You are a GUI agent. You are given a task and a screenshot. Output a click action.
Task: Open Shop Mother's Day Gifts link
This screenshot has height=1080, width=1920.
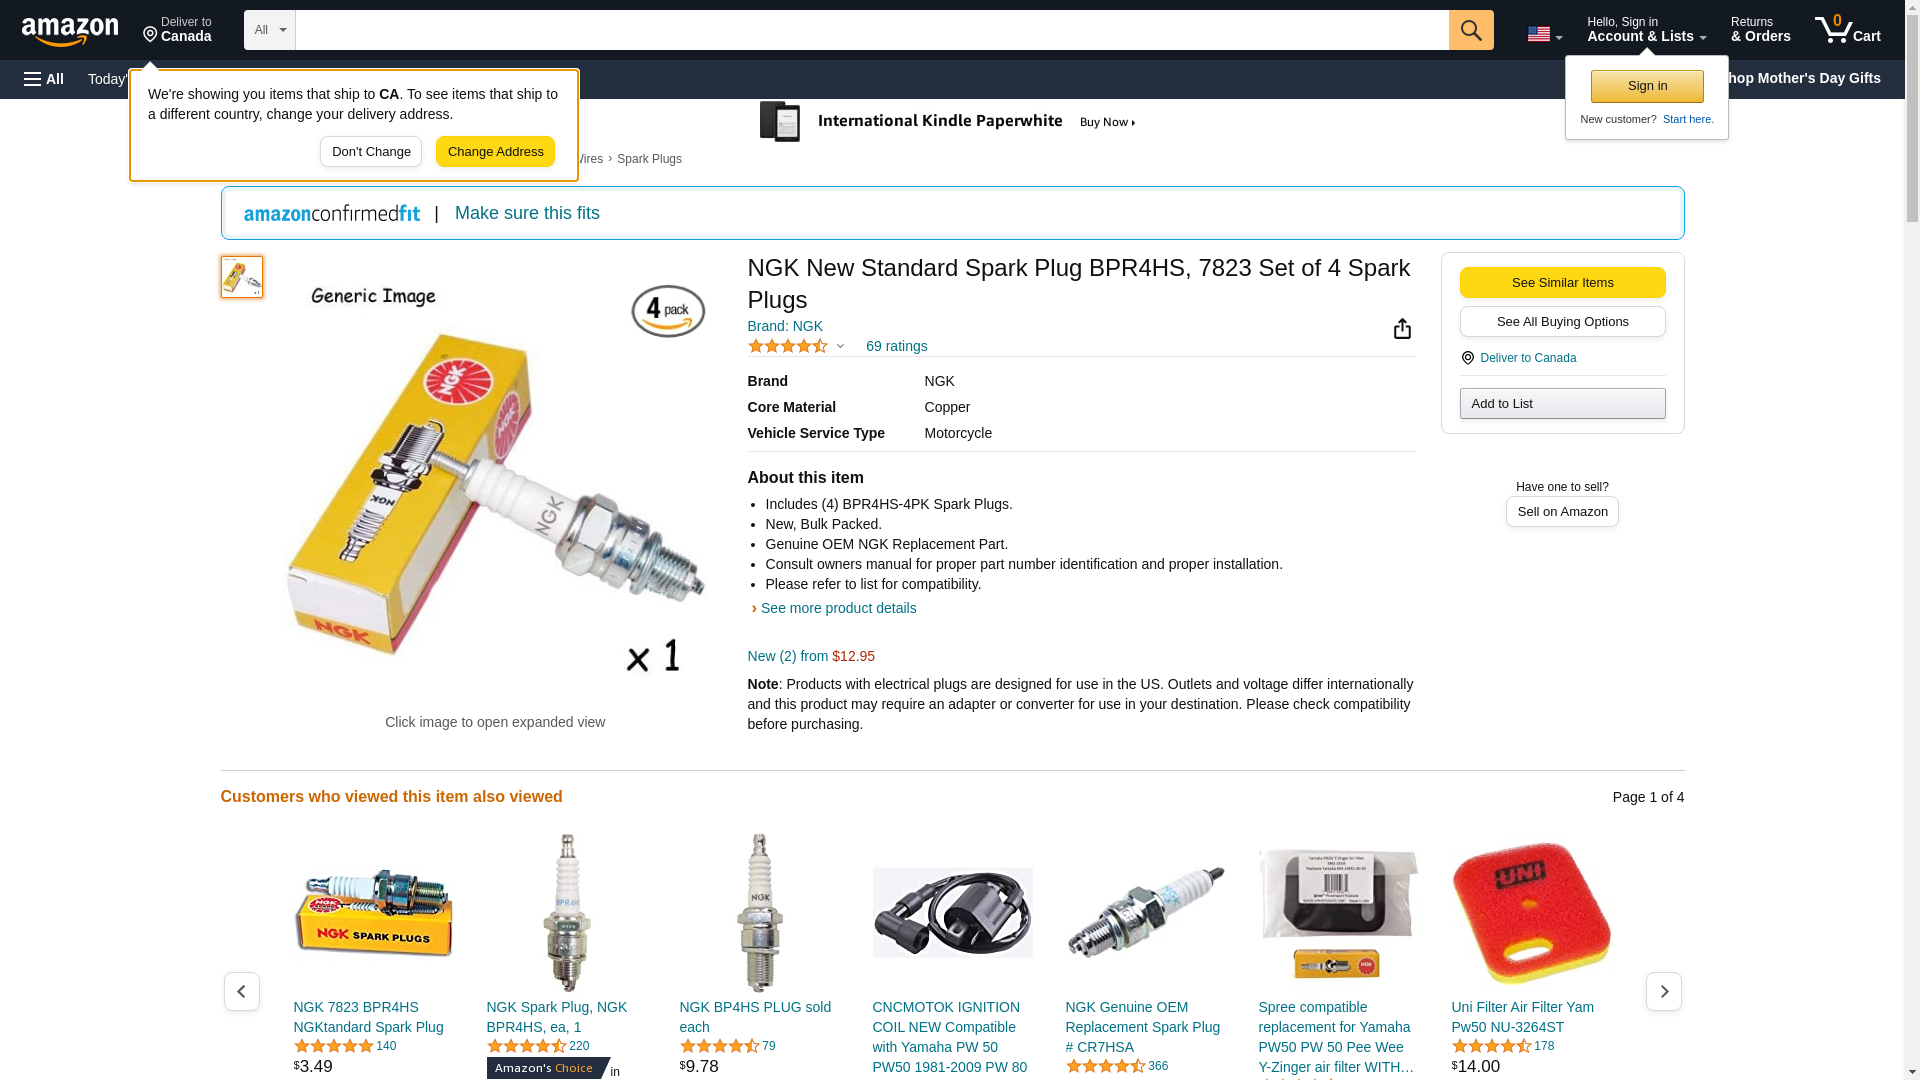1810,78
